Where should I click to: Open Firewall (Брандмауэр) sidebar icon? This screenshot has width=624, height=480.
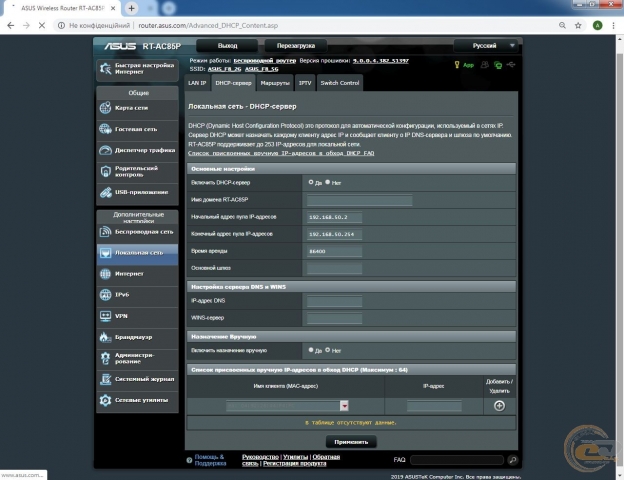105,337
